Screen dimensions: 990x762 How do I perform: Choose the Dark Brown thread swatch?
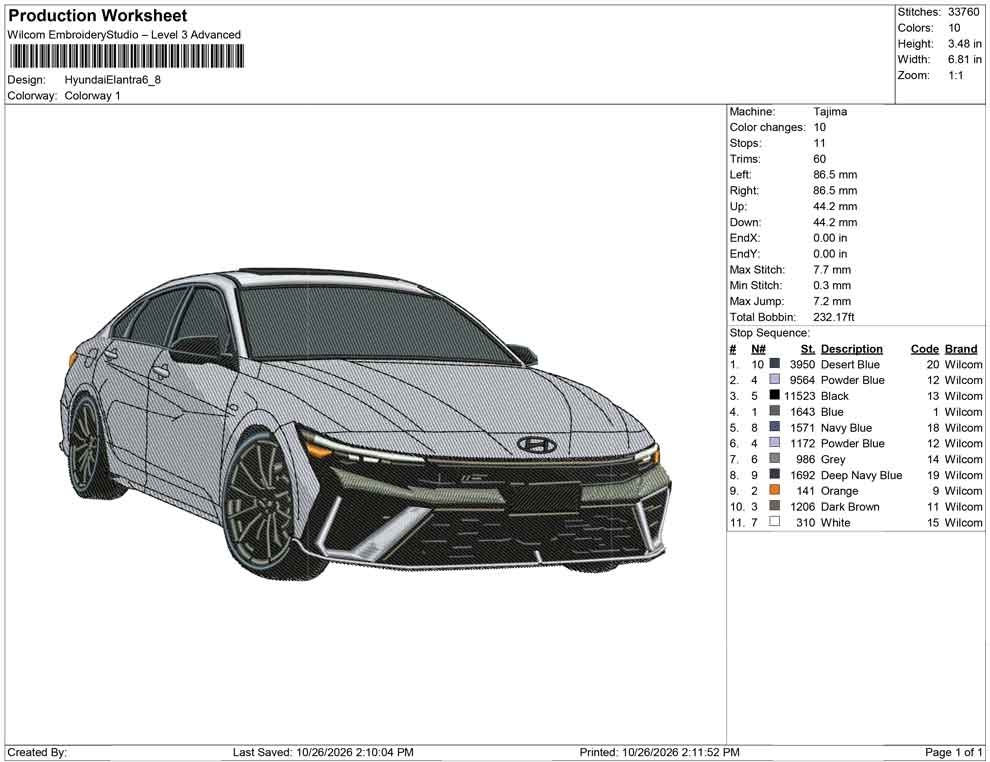tap(774, 506)
